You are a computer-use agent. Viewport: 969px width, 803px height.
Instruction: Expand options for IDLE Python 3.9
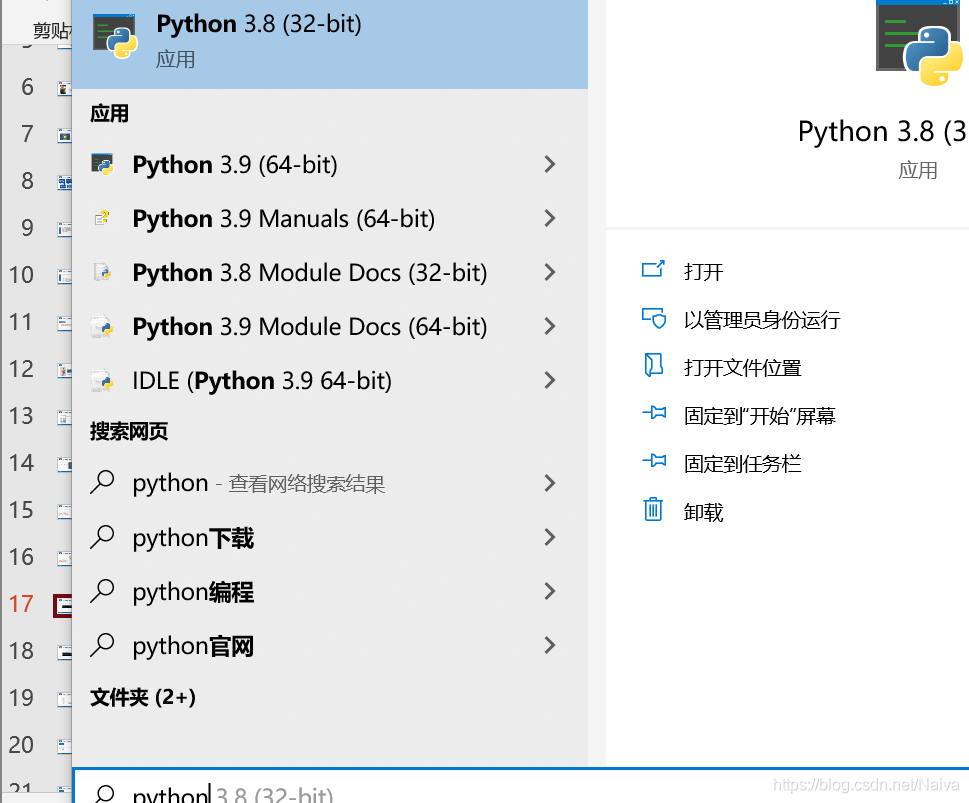[549, 380]
